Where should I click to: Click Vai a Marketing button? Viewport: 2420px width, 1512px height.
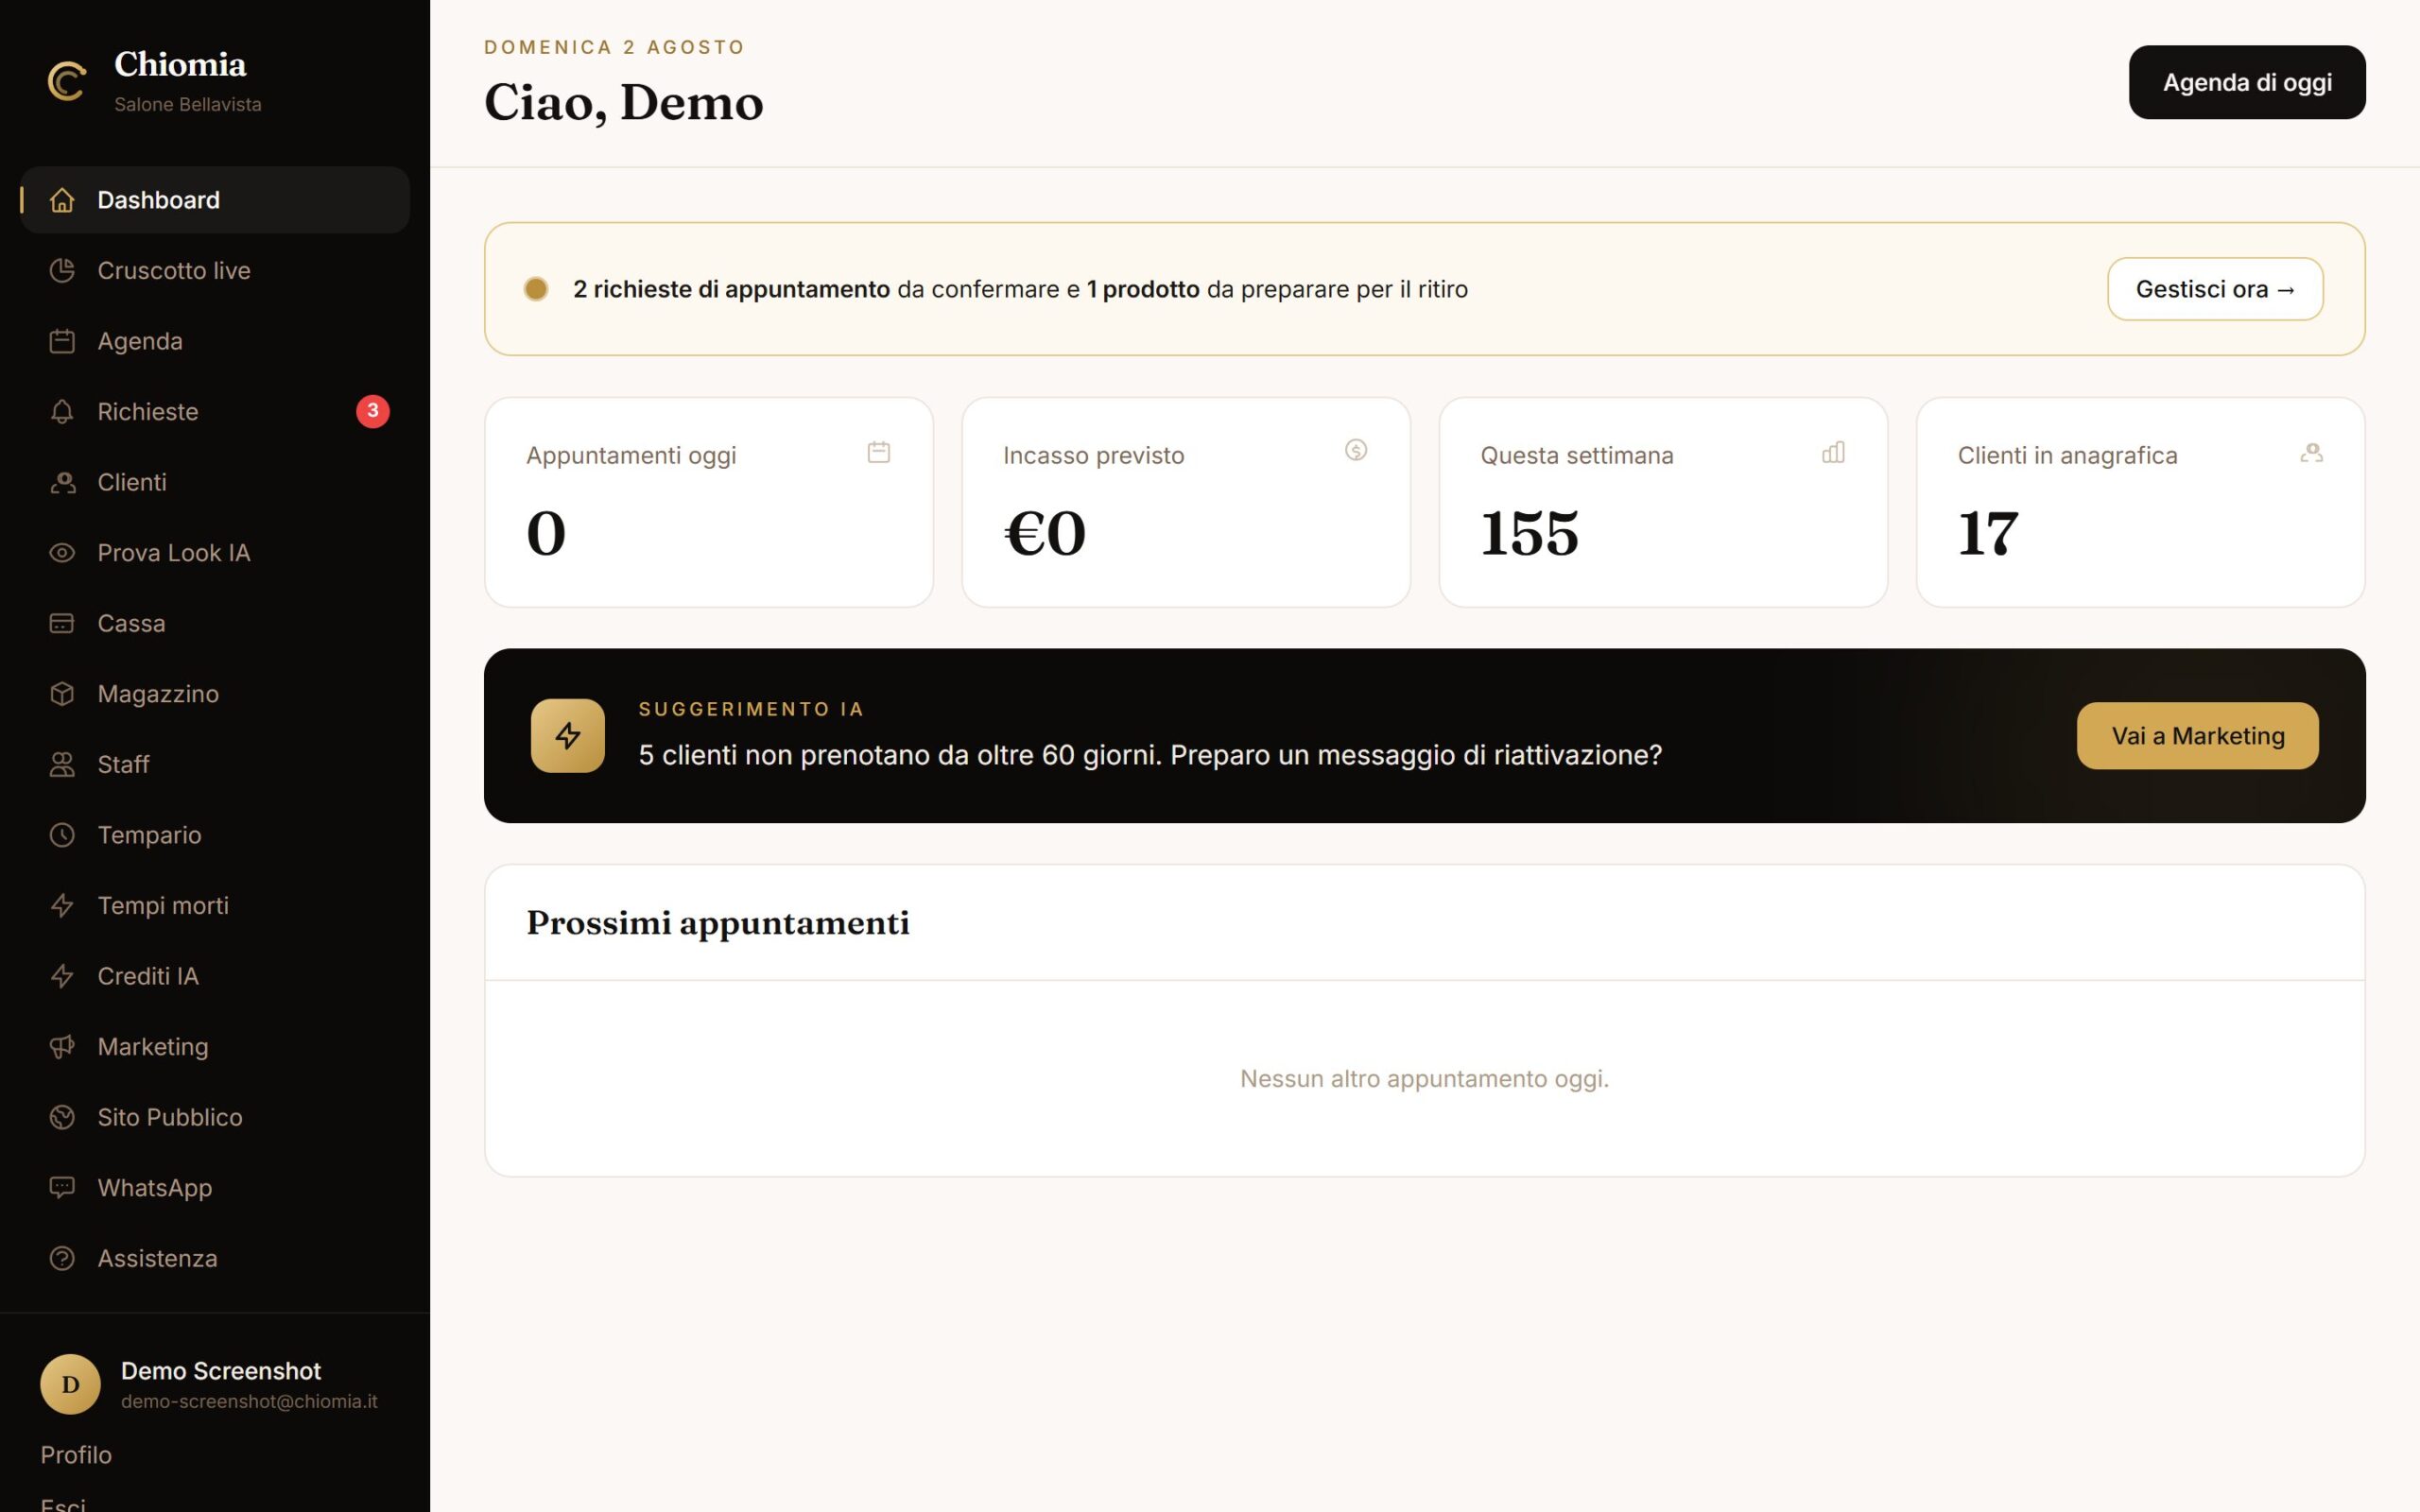2198,736
